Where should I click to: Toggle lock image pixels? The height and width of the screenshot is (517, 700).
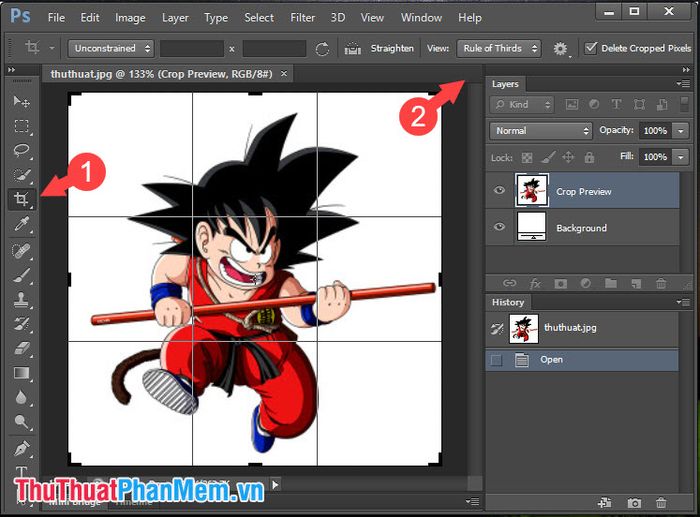548,157
